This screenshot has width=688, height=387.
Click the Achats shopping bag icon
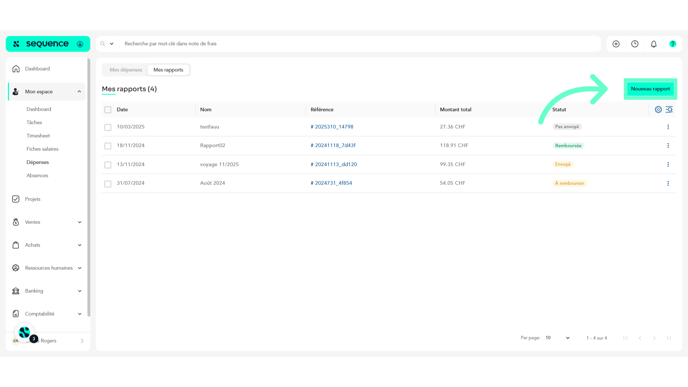point(16,245)
